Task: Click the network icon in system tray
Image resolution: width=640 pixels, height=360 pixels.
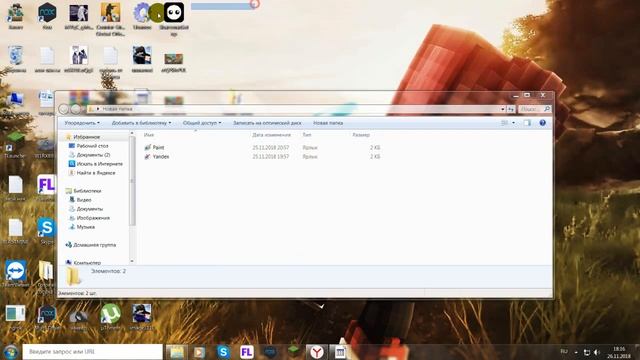Action: coord(587,352)
